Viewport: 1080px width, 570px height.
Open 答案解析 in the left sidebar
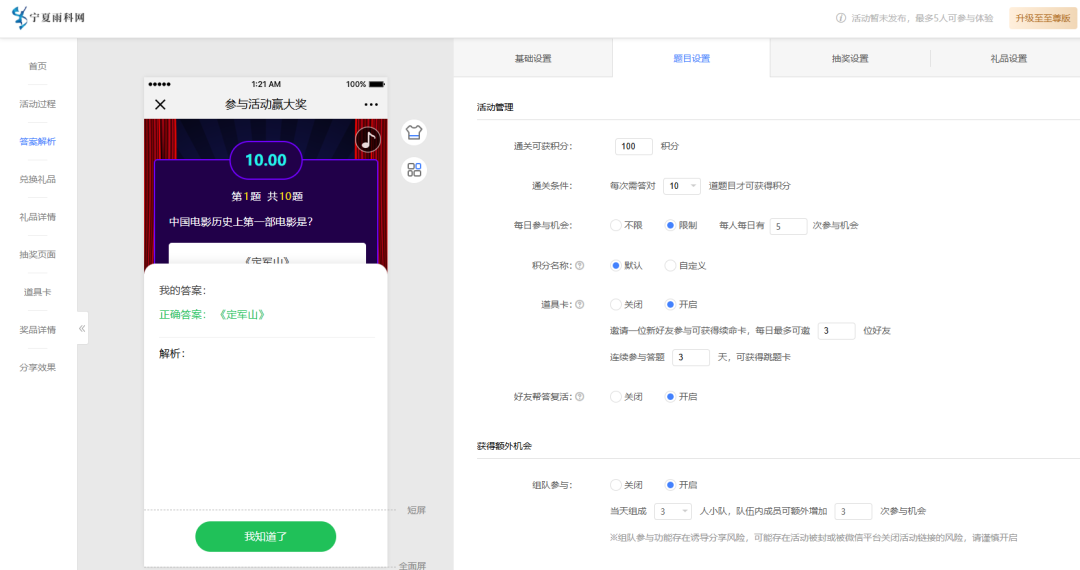(38, 142)
